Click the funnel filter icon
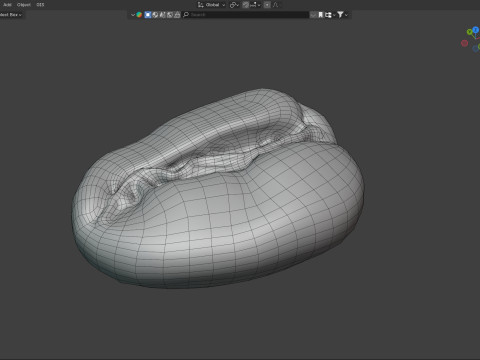The image size is (480, 360). (340, 15)
